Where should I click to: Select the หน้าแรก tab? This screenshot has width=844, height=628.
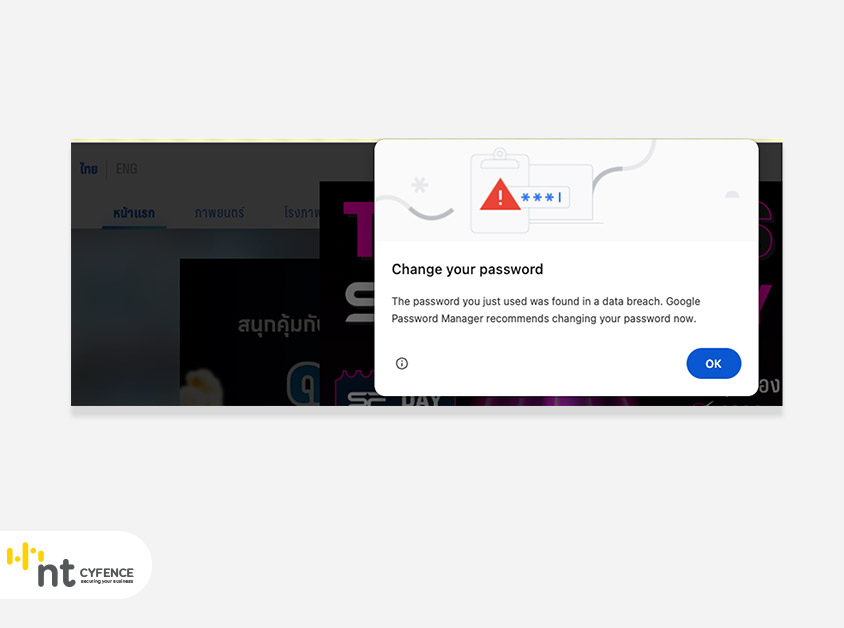pos(134,213)
